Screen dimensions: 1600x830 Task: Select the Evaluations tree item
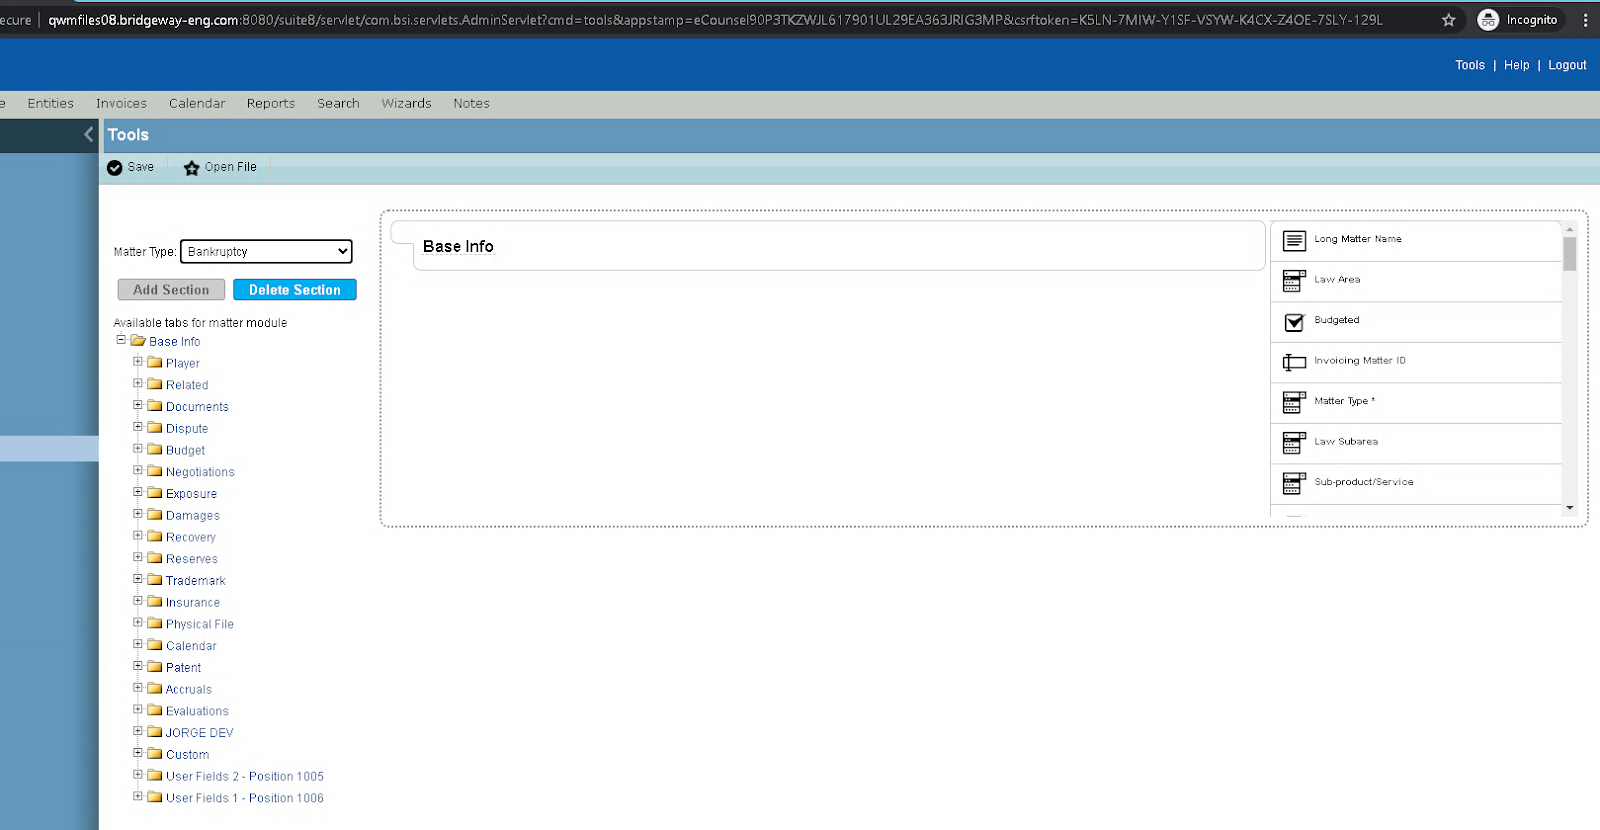pos(197,711)
